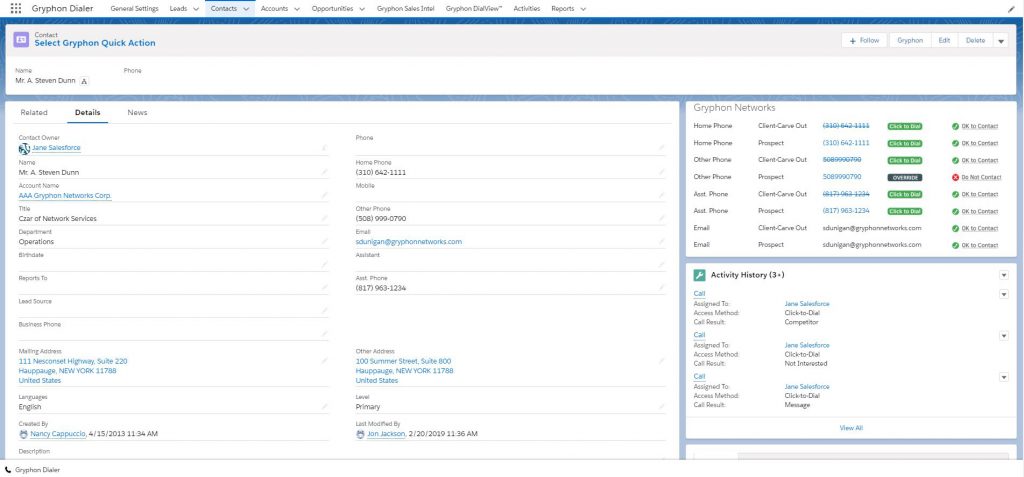Click the OVERRIDE button for Other Phone
The height and width of the screenshot is (477, 1024).
click(904, 177)
